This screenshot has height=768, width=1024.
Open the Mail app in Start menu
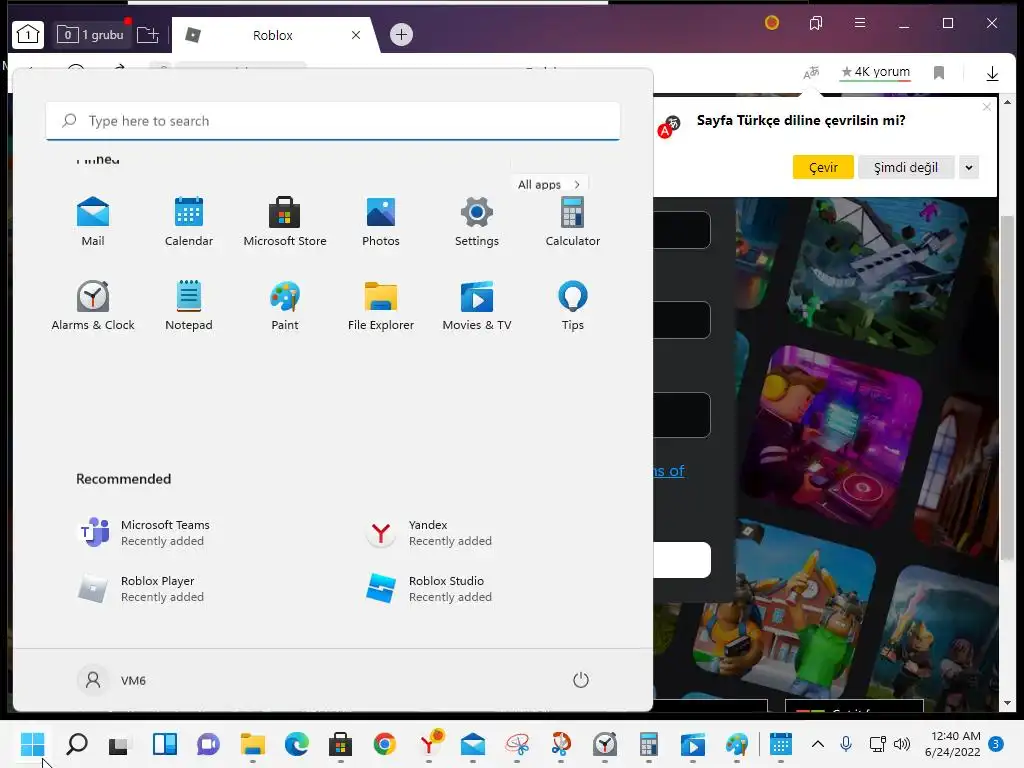(x=93, y=221)
